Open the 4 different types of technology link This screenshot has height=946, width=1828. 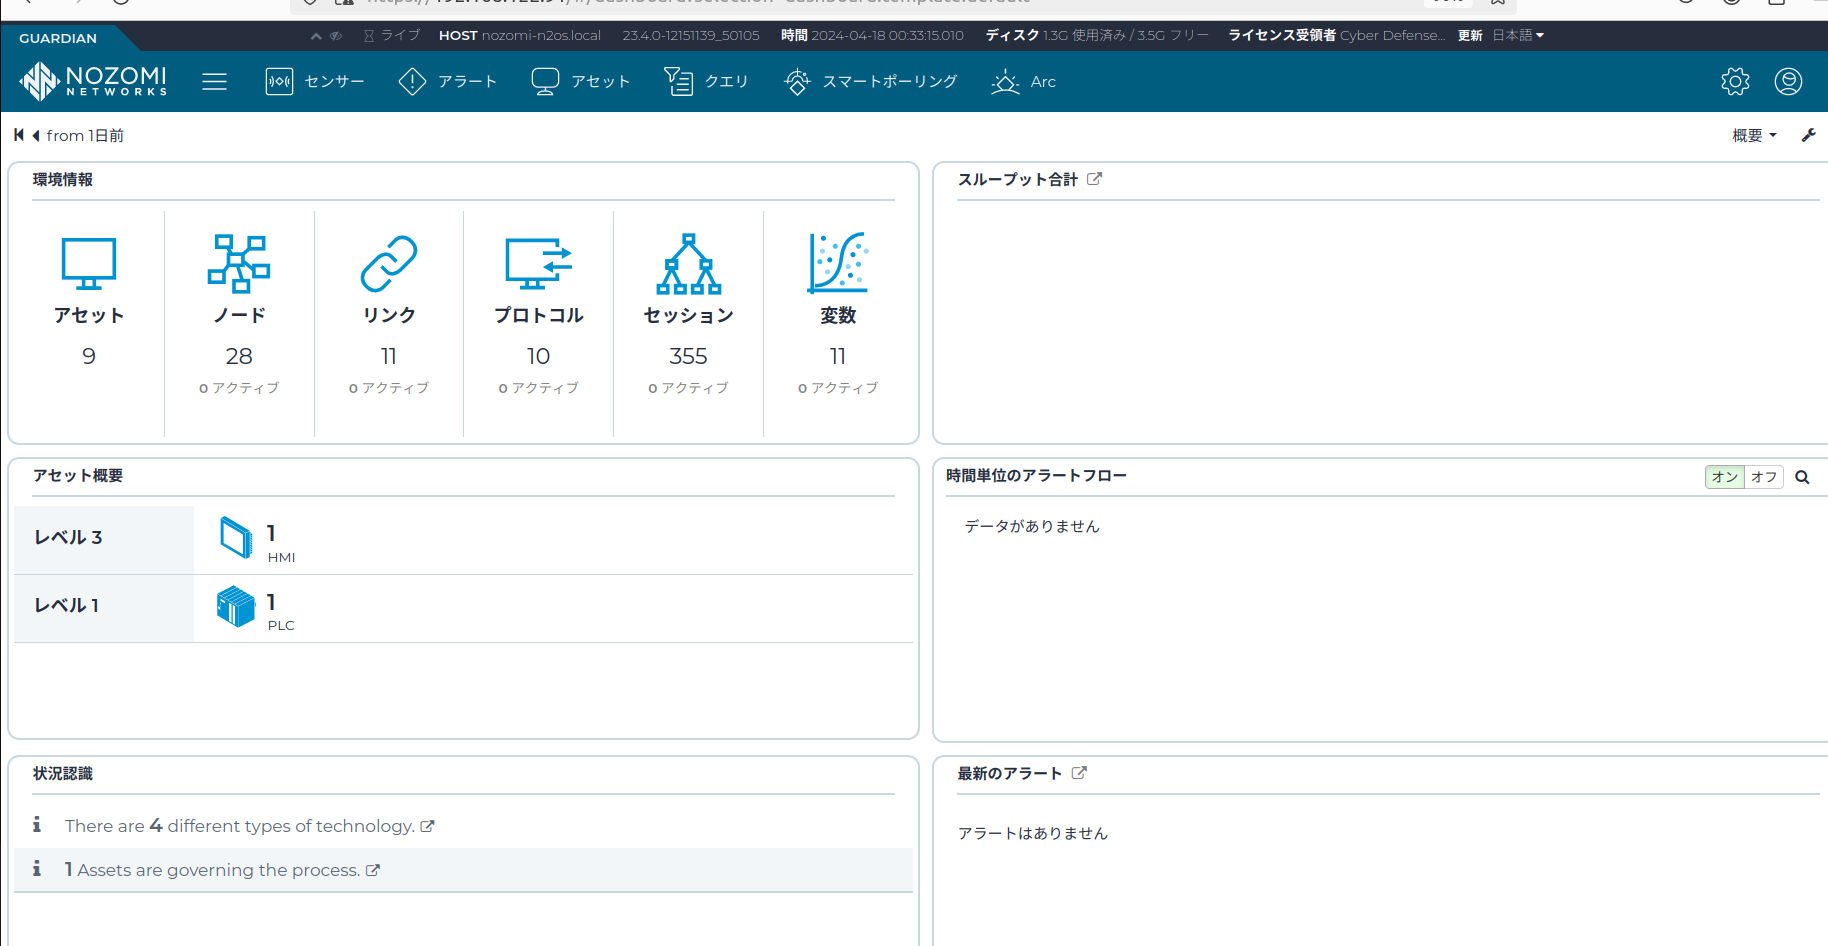pyautogui.click(x=427, y=826)
